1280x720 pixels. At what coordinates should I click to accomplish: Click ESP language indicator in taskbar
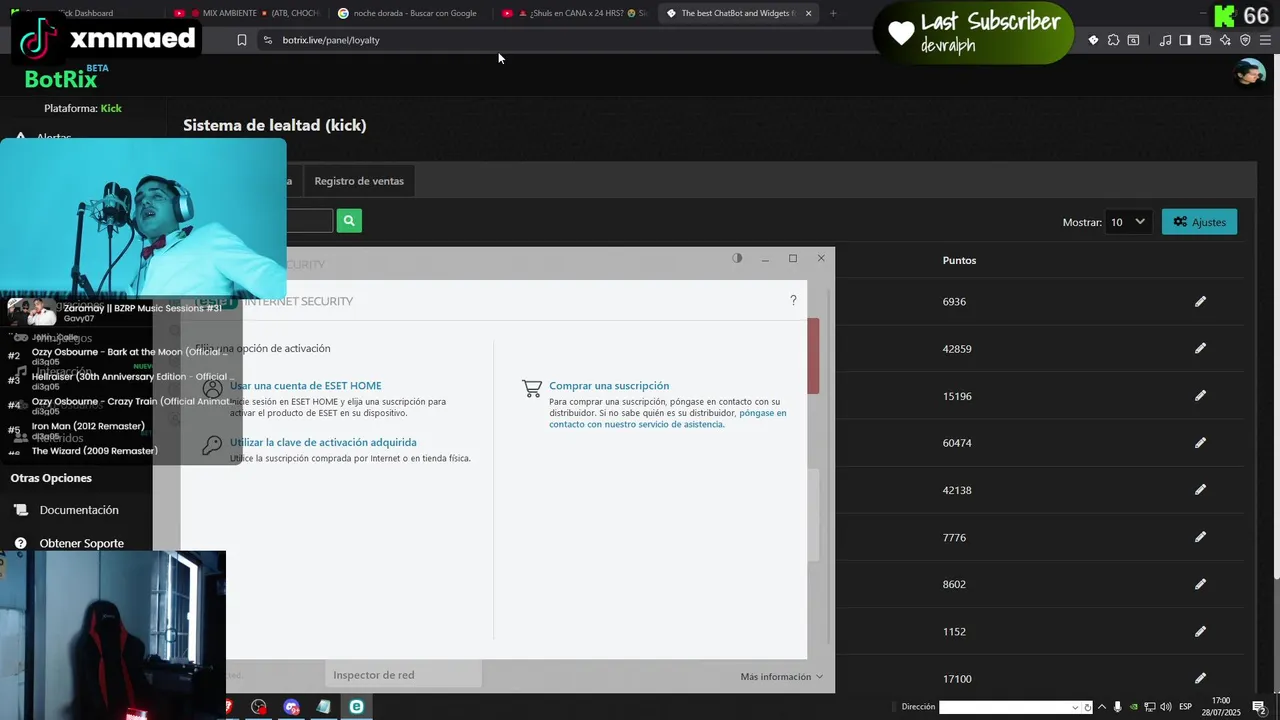1185,707
